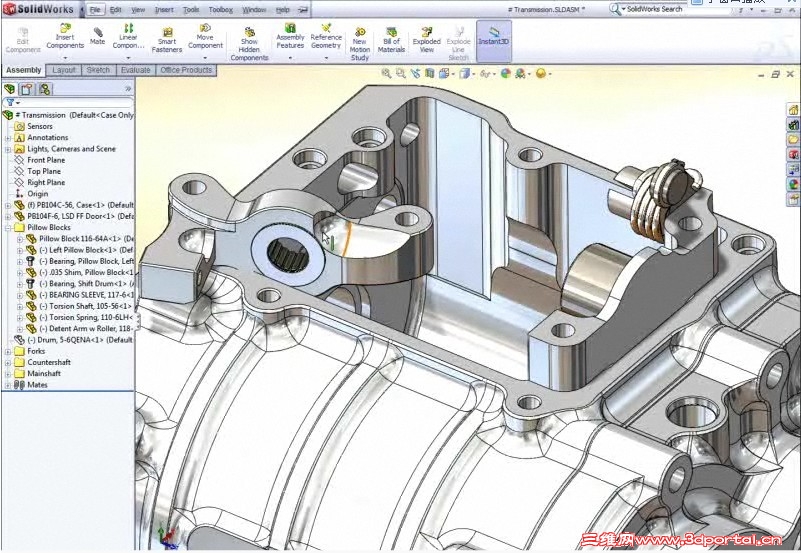Click Show Hidden Components tool
Viewport: 801px width, 553px height.
[249, 44]
